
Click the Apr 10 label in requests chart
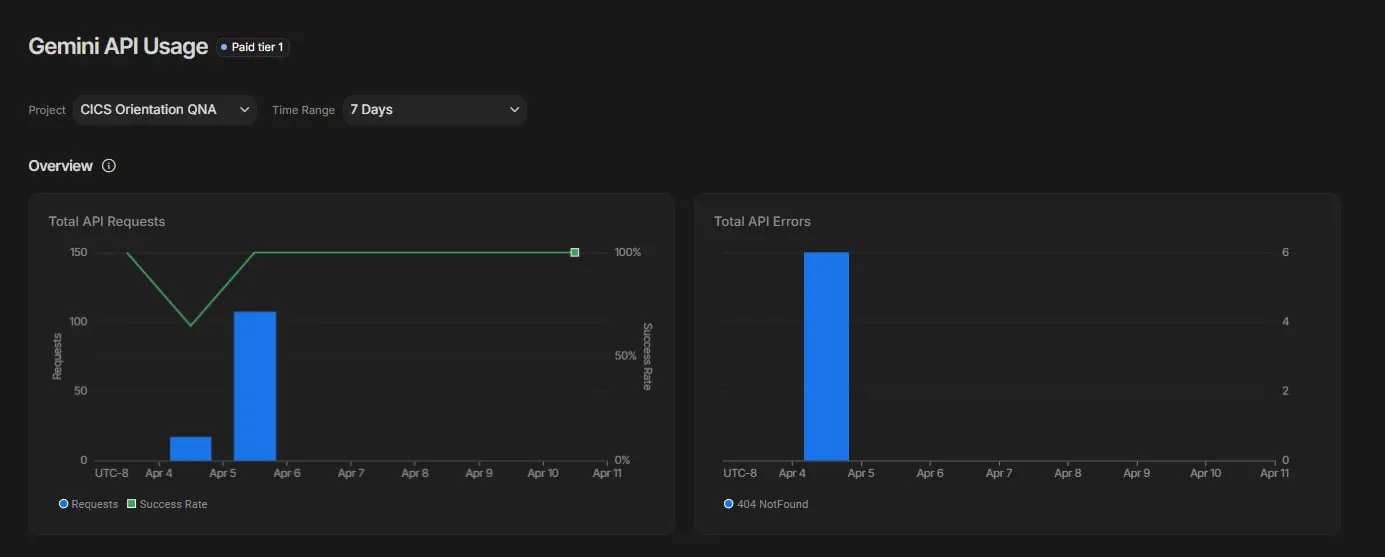point(543,473)
